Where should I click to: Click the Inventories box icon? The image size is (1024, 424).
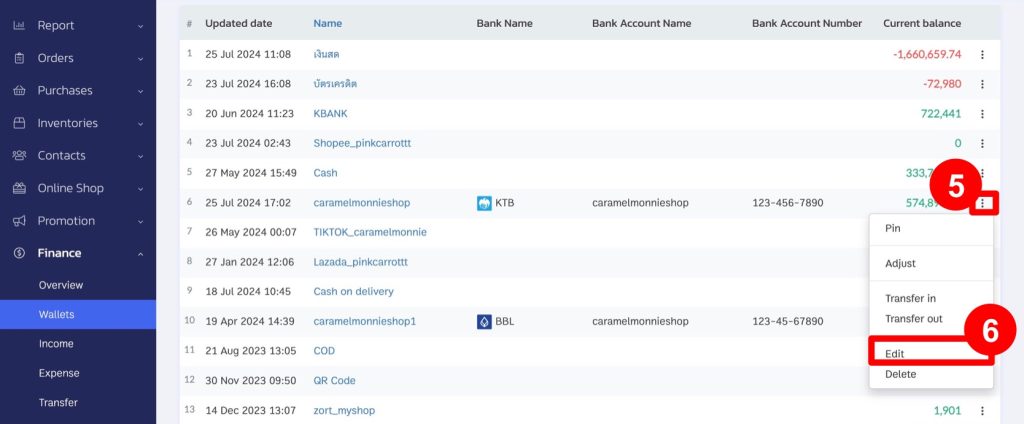[19, 123]
